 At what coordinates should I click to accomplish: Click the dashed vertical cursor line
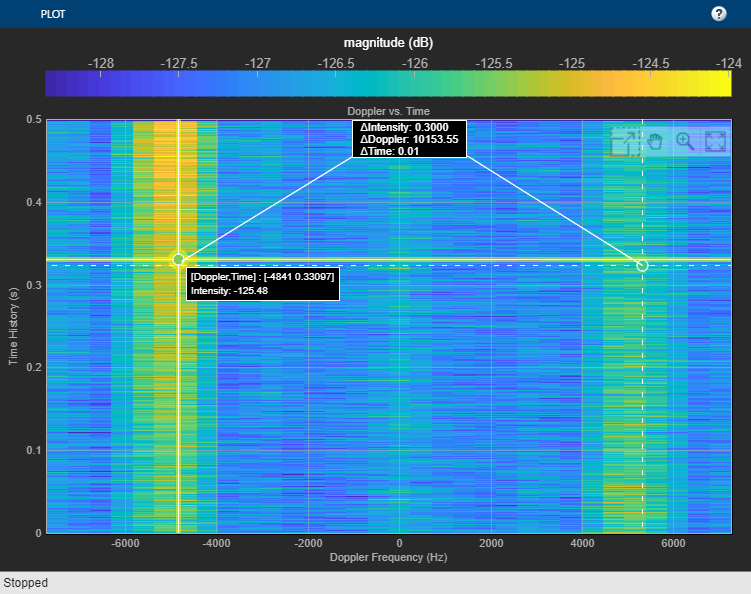tap(642, 420)
